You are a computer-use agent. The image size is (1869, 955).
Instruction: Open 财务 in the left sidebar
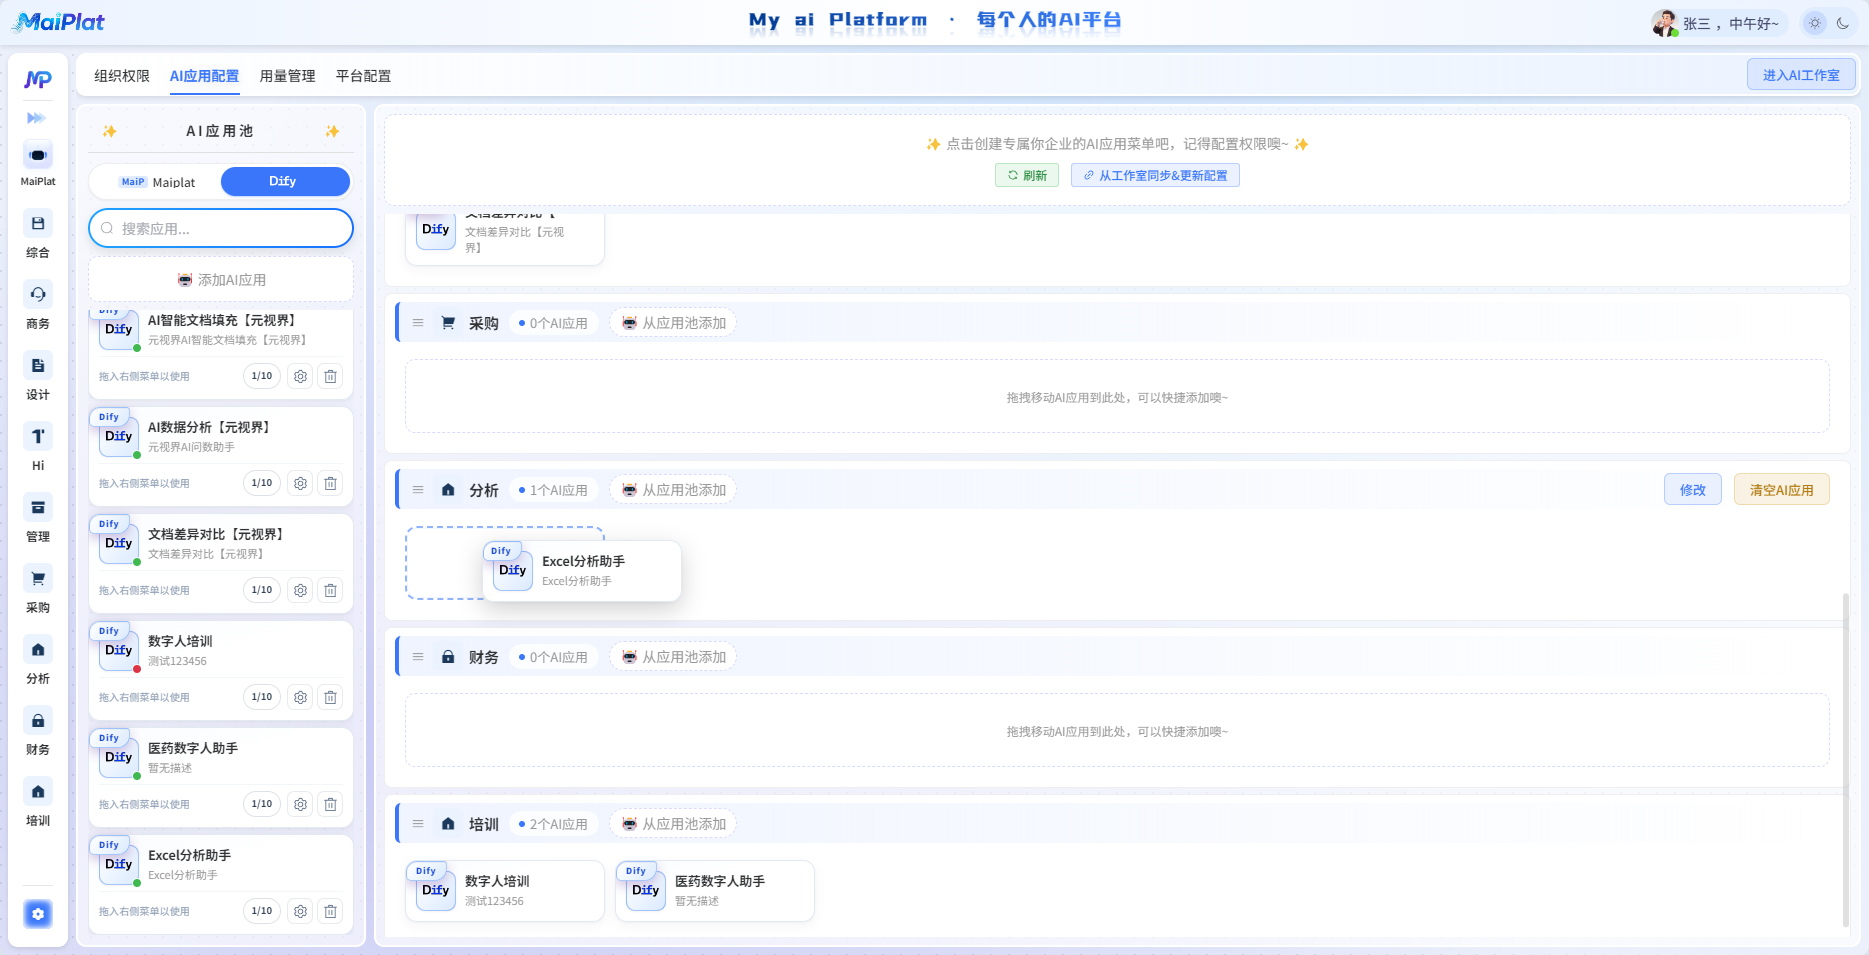[x=38, y=732]
